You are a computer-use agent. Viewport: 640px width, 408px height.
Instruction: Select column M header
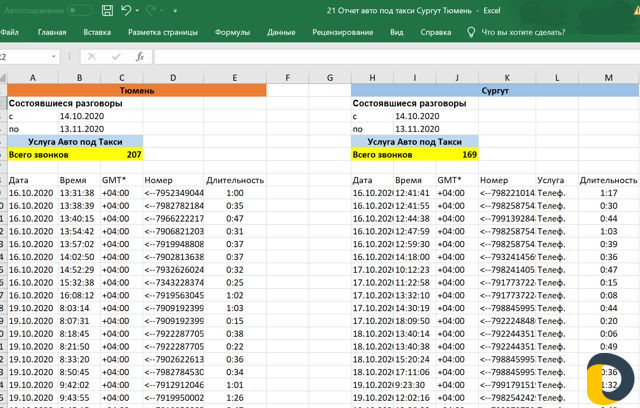click(609, 78)
